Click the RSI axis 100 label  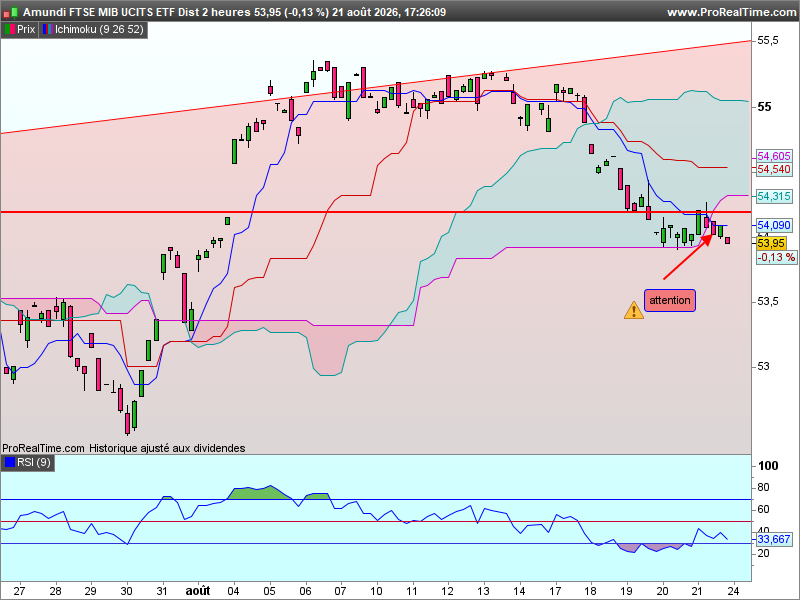tap(768, 466)
